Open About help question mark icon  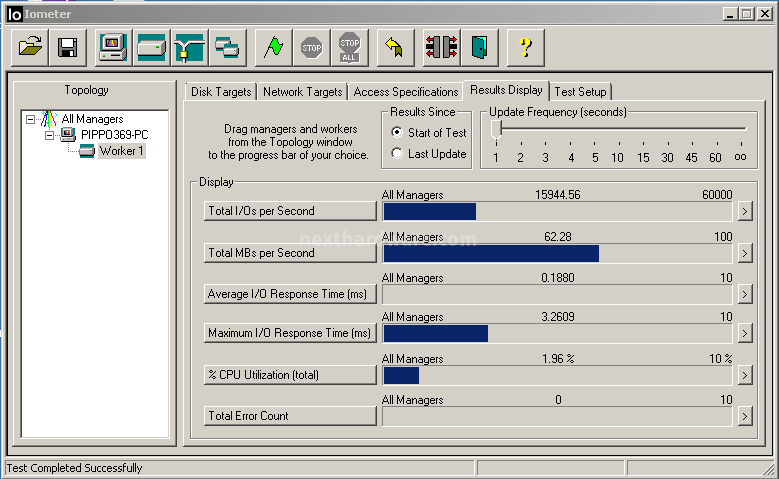(x=526, y=48)
